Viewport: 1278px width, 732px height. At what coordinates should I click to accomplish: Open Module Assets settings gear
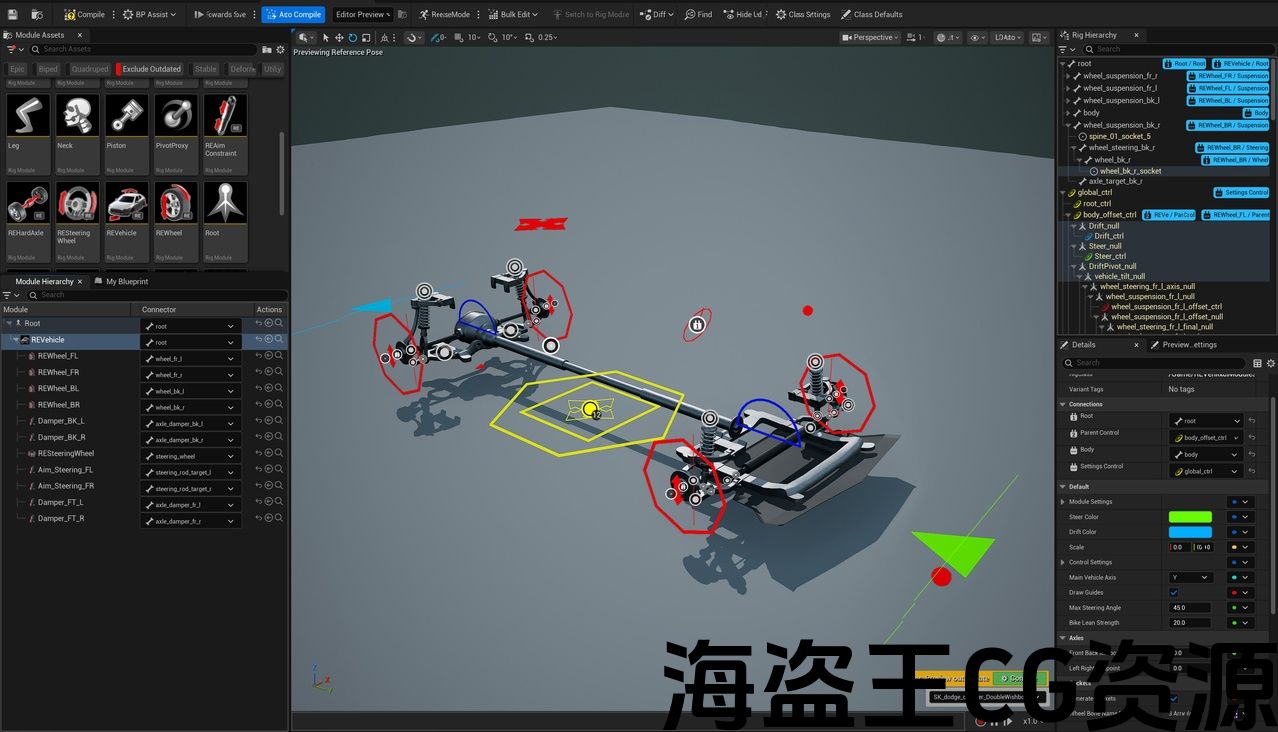tap(280, 49)
